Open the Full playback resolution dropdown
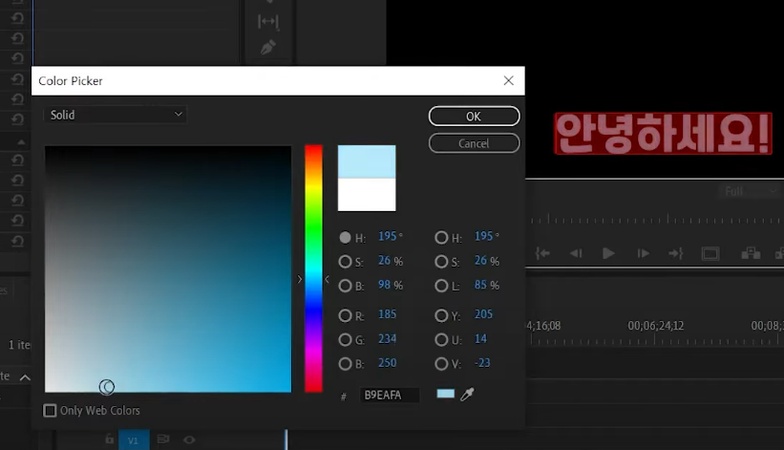The width and height of the screenshot is (784, 450). [749, 192]
